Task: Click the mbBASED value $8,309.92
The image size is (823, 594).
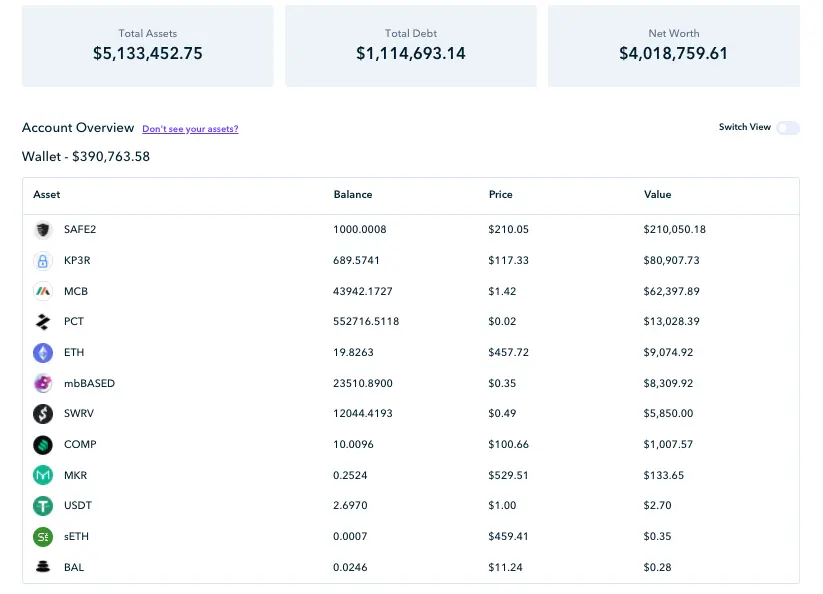Action: click(x=668, y=383)
